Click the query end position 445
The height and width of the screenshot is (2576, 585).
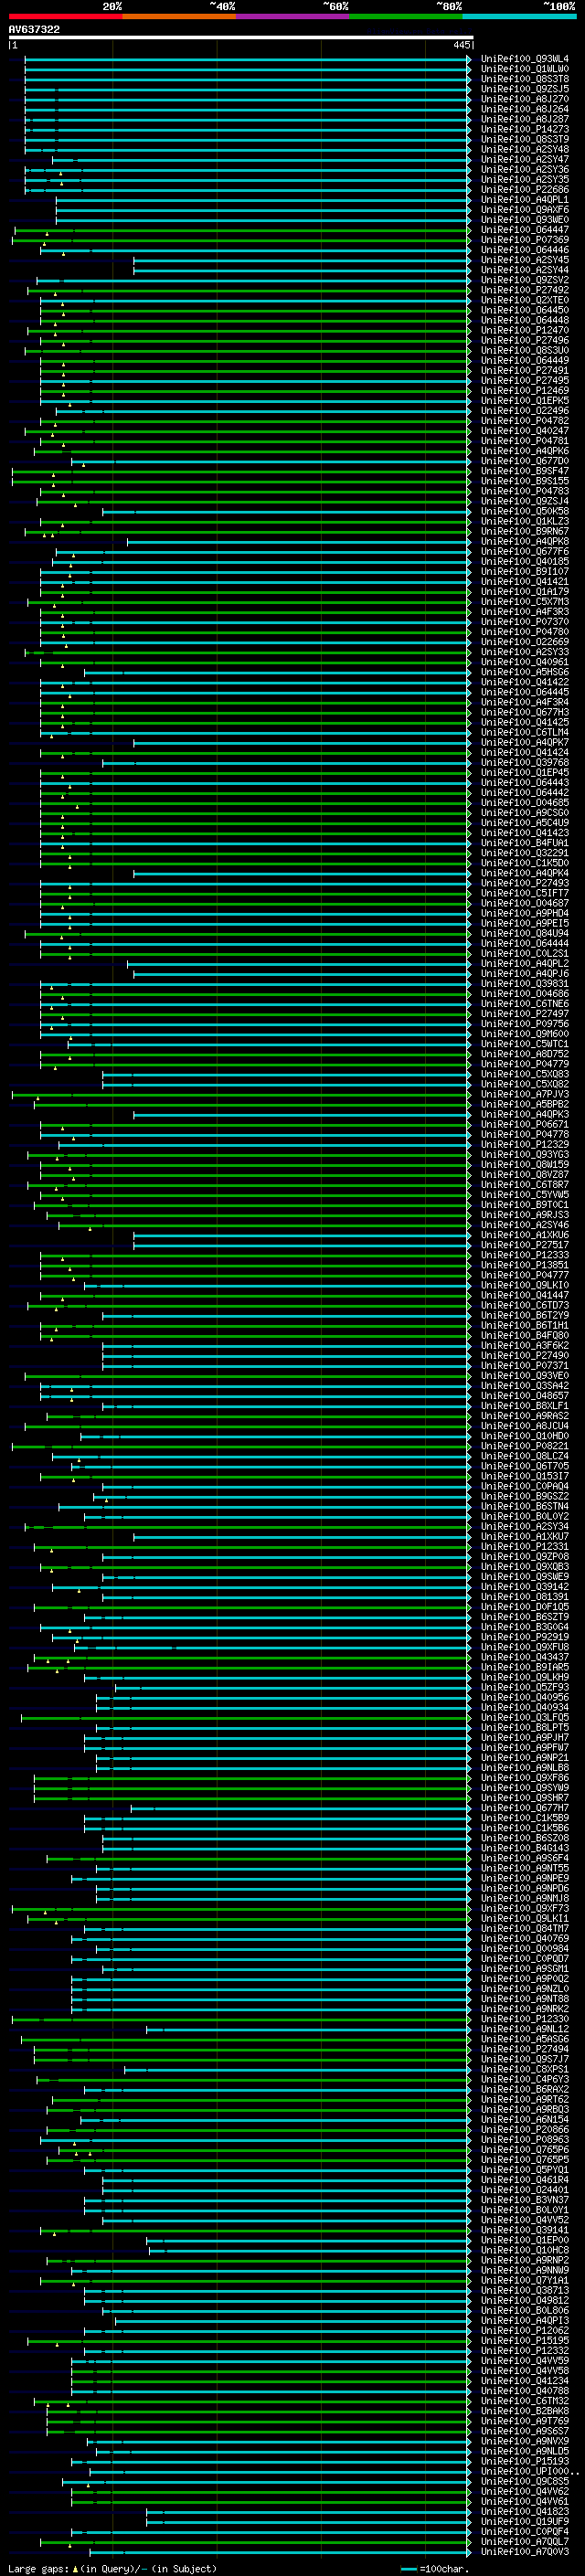[x=461, y=45]
